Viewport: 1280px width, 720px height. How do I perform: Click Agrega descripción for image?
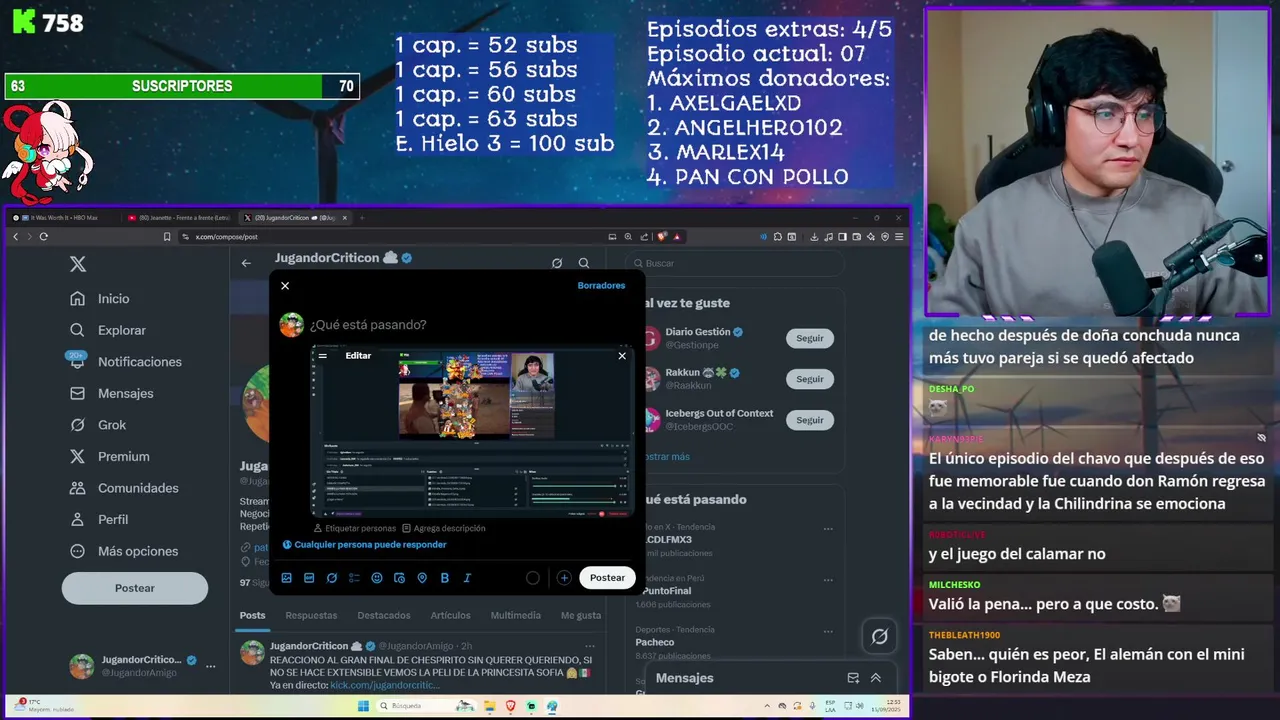[444, 528]
